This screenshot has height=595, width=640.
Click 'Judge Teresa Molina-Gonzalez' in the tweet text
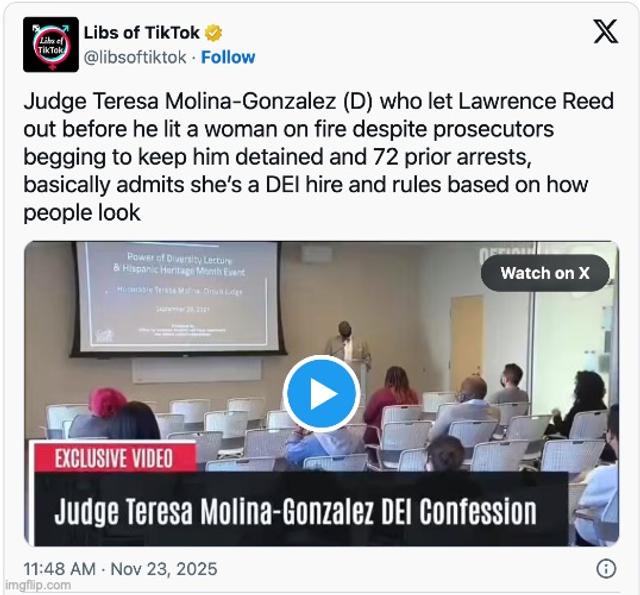[180, 101]
